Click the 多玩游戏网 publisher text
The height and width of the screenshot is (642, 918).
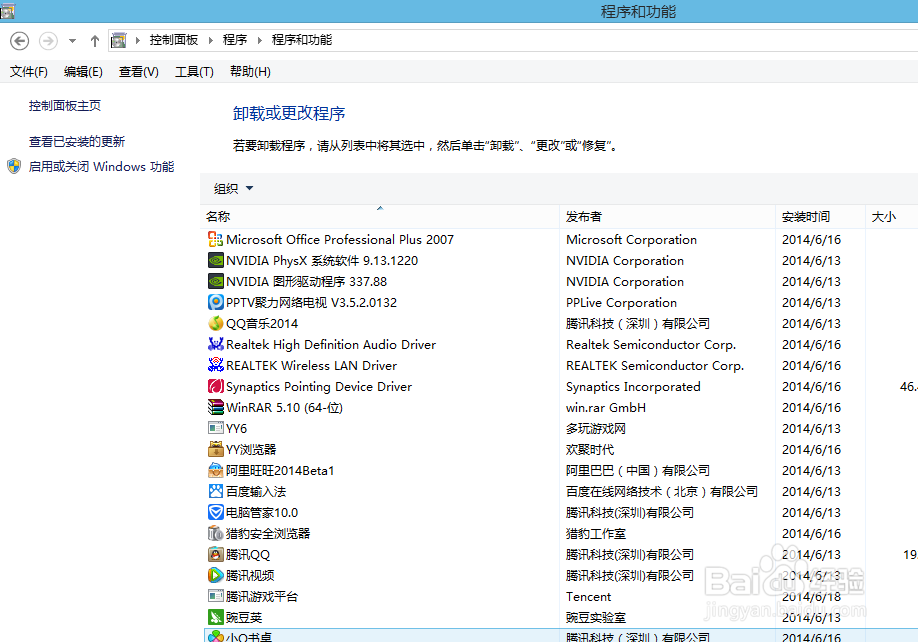click(595, 428)
